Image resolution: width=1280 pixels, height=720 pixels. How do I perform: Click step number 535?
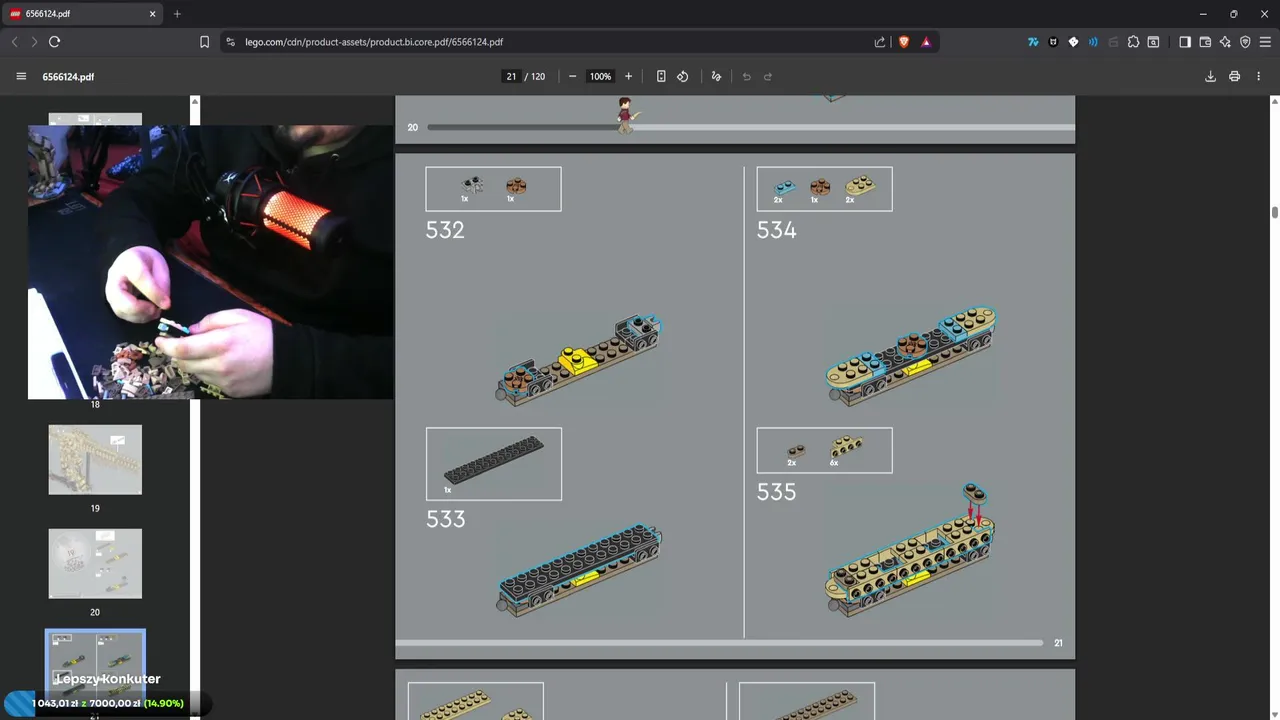tap(776, 492)
